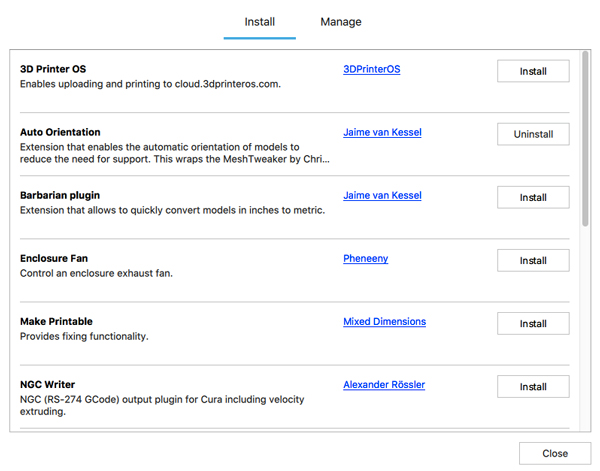
Task: Open the 3DPrinterOS author link
Action: (x=371, y=69)
